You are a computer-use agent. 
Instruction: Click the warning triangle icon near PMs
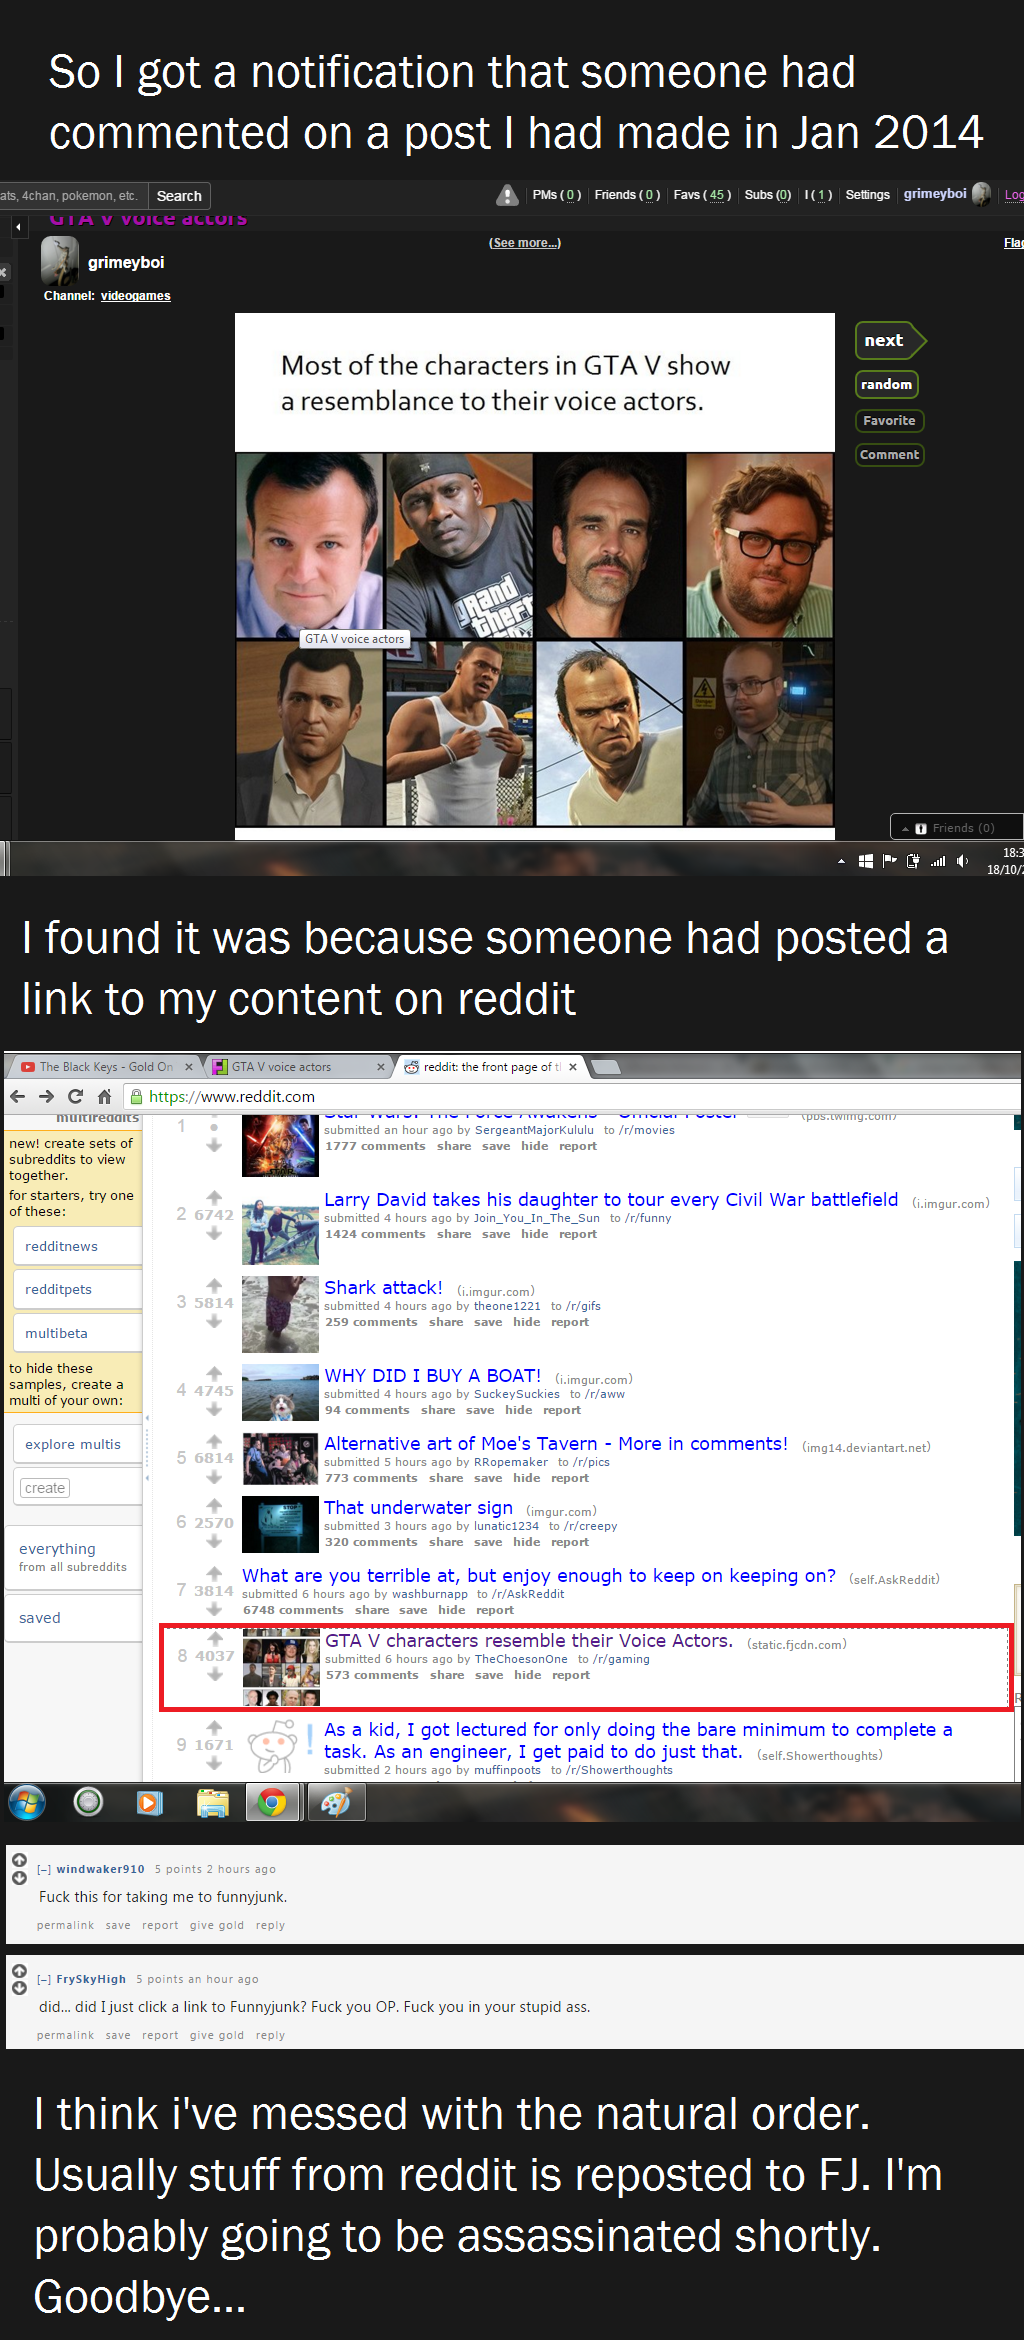click(508, 195)
